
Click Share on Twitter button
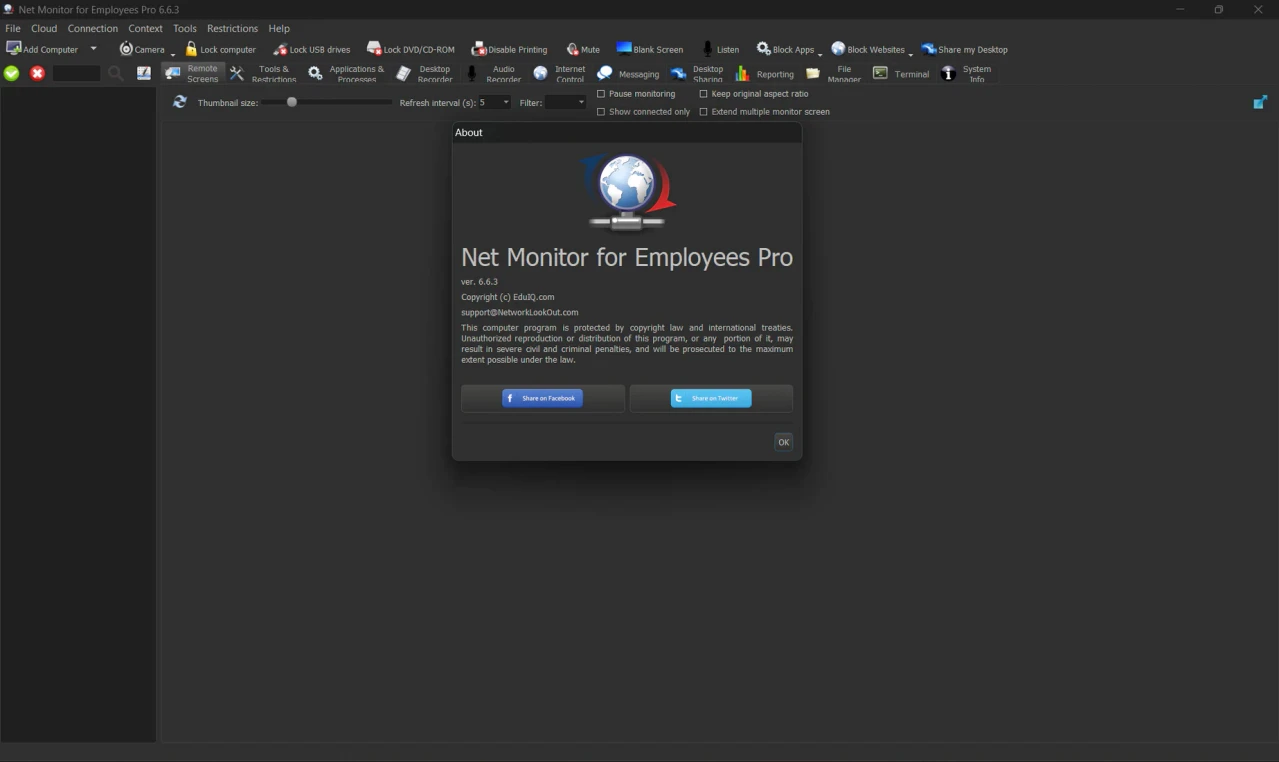coord(711,398)
